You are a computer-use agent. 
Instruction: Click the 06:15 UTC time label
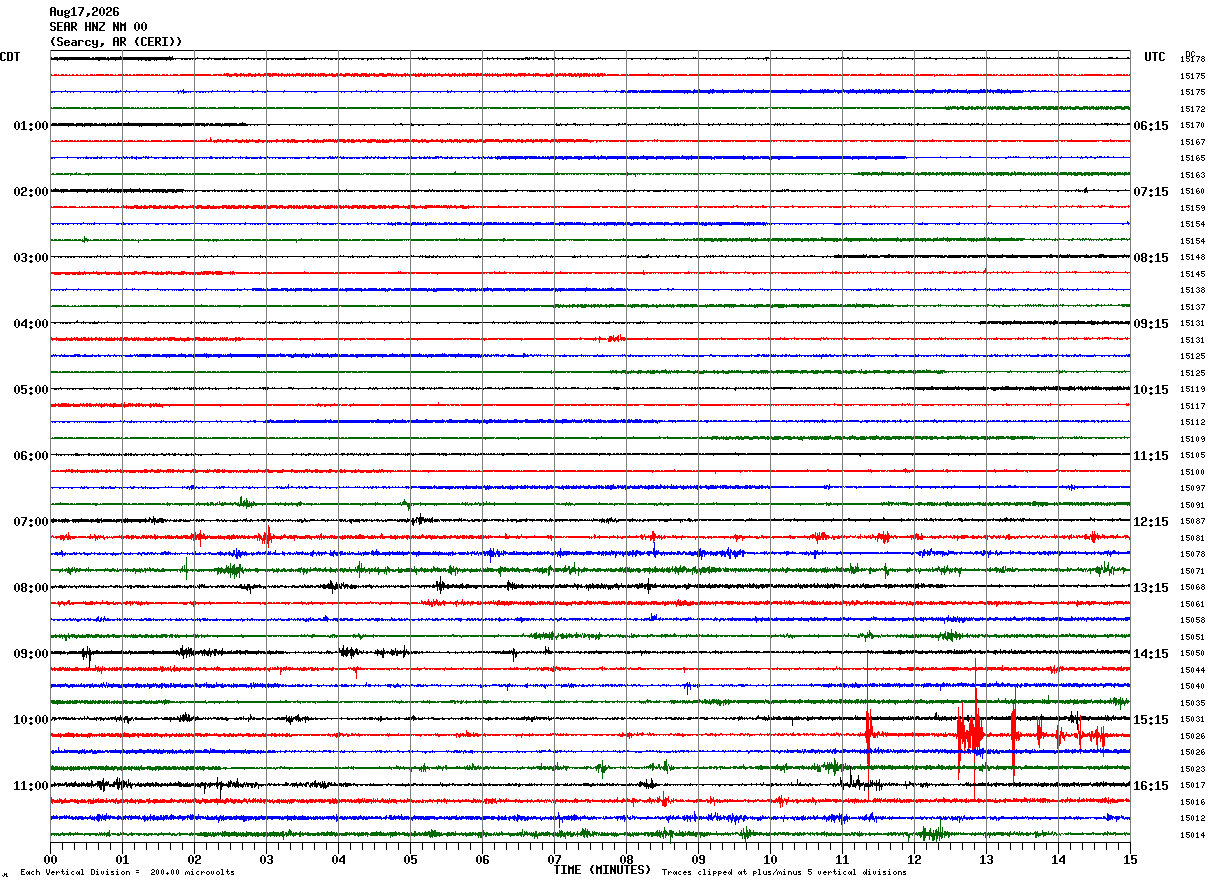(x=1151, y=126)
